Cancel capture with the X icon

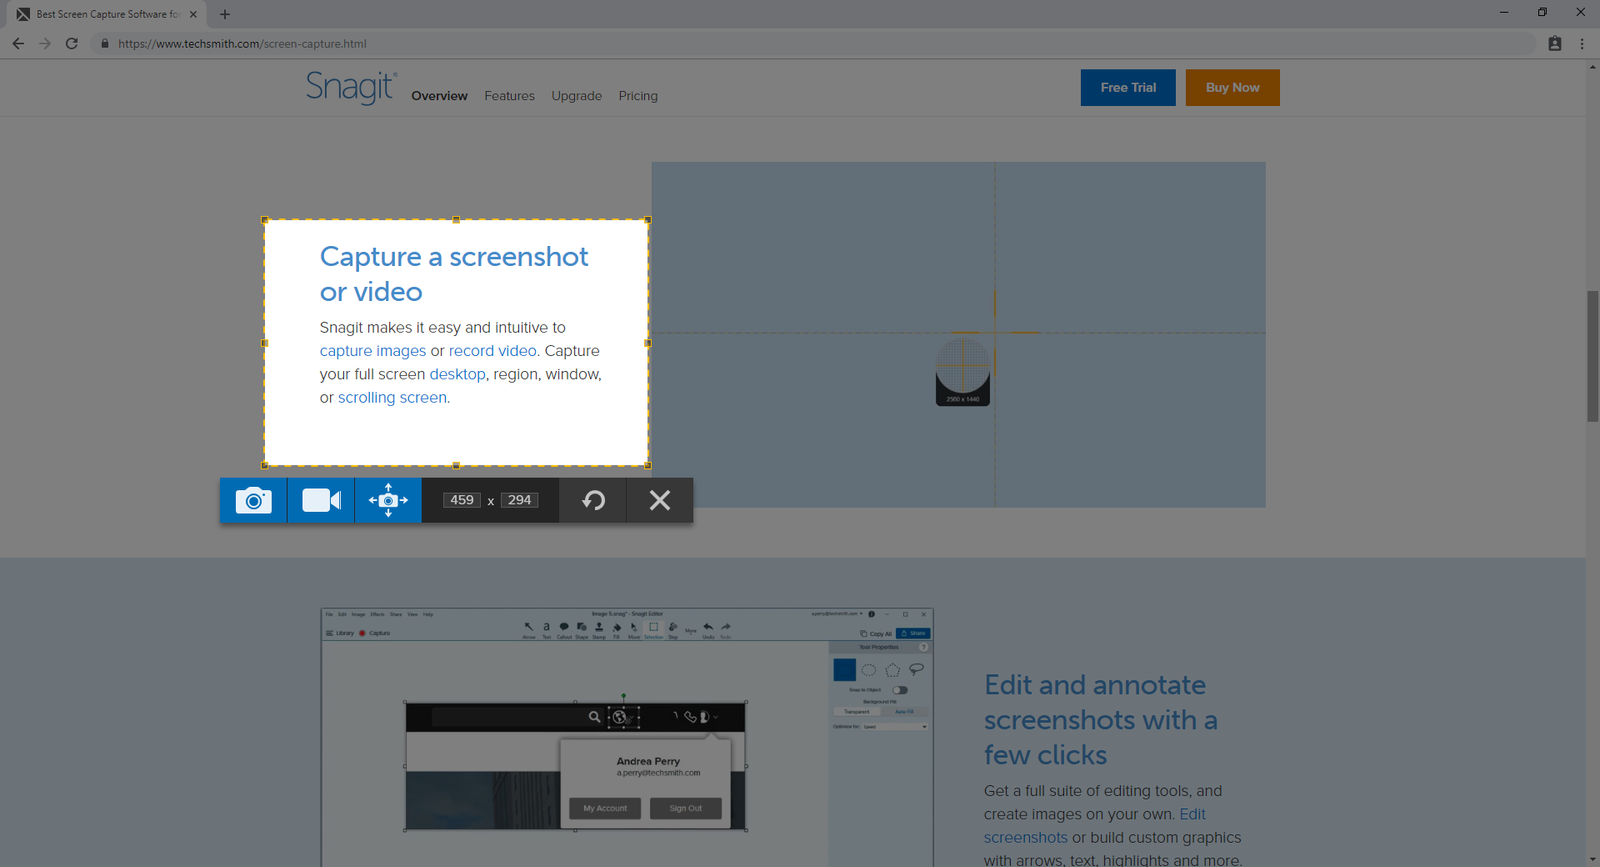point(660,500)
